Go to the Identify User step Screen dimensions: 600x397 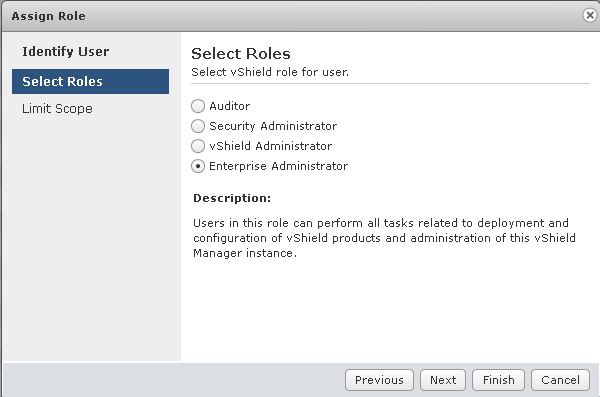[65, 52]
